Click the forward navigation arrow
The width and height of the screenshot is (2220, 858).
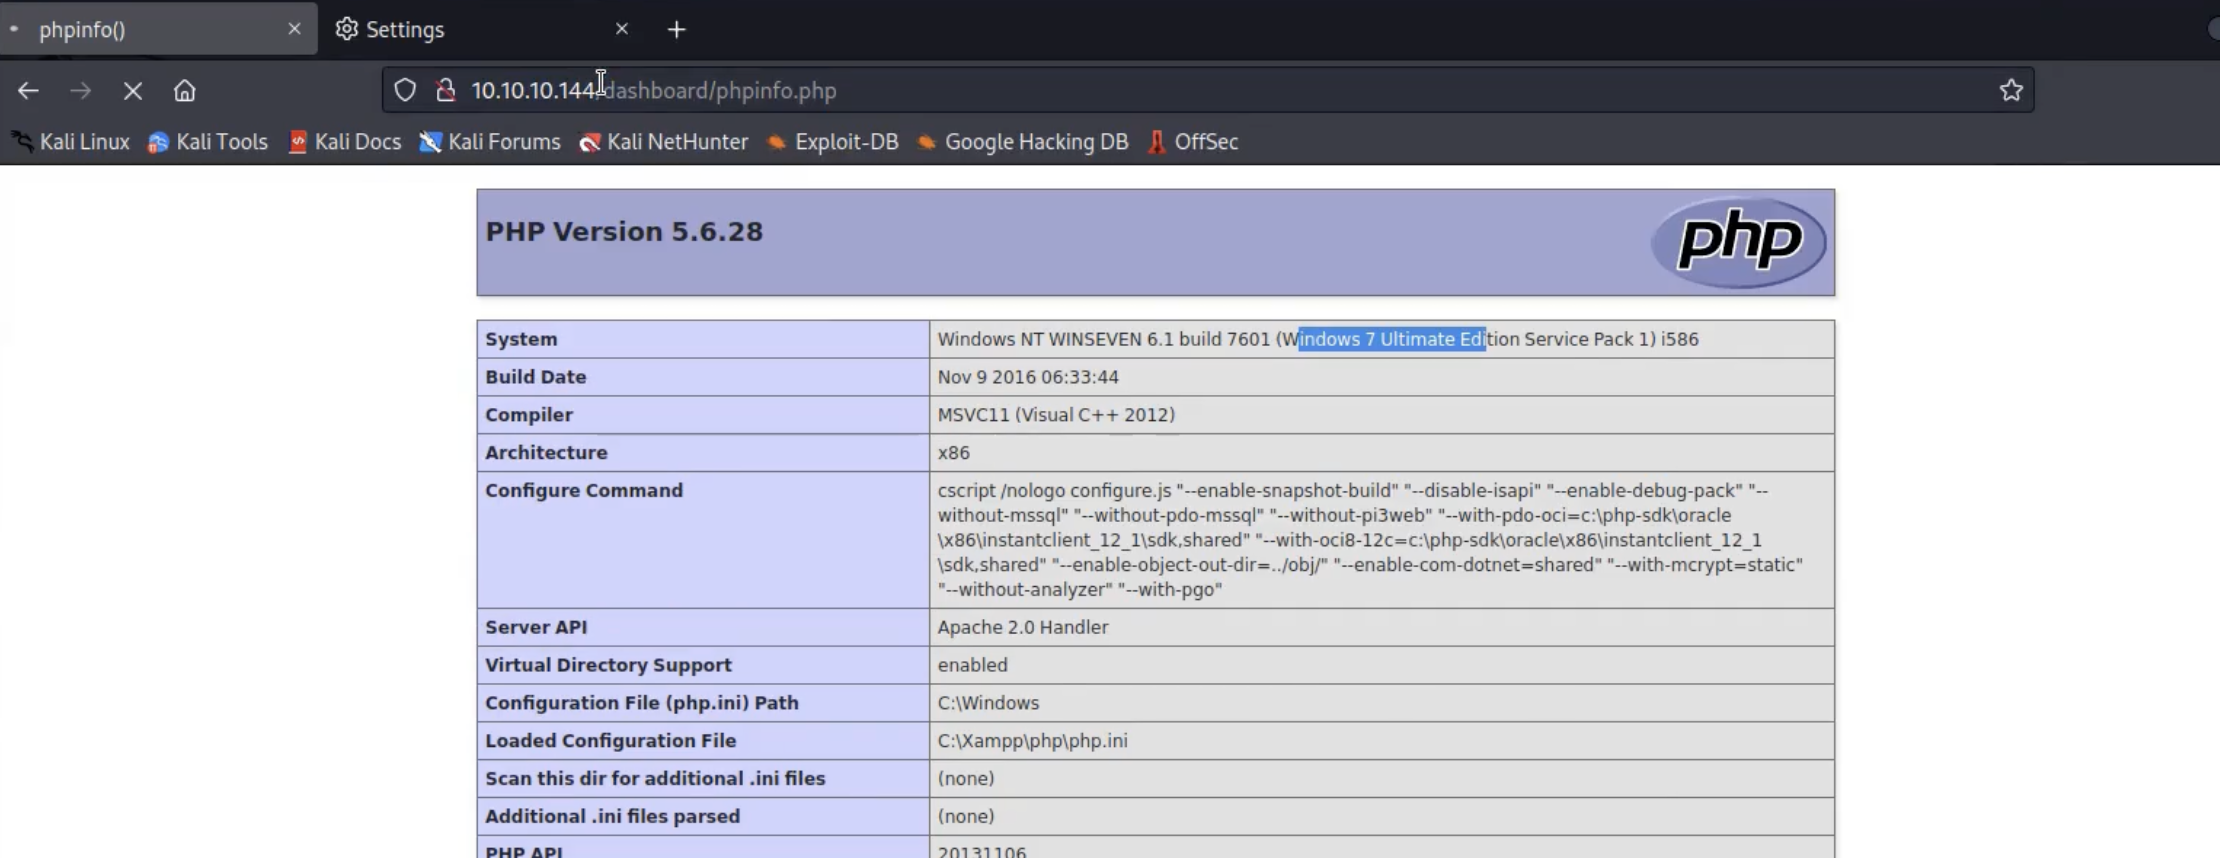click(80, 91)
